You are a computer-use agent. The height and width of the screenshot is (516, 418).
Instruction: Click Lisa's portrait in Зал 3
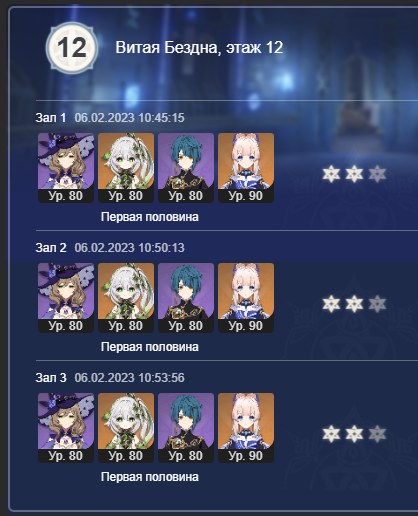[x=66, y=428]
